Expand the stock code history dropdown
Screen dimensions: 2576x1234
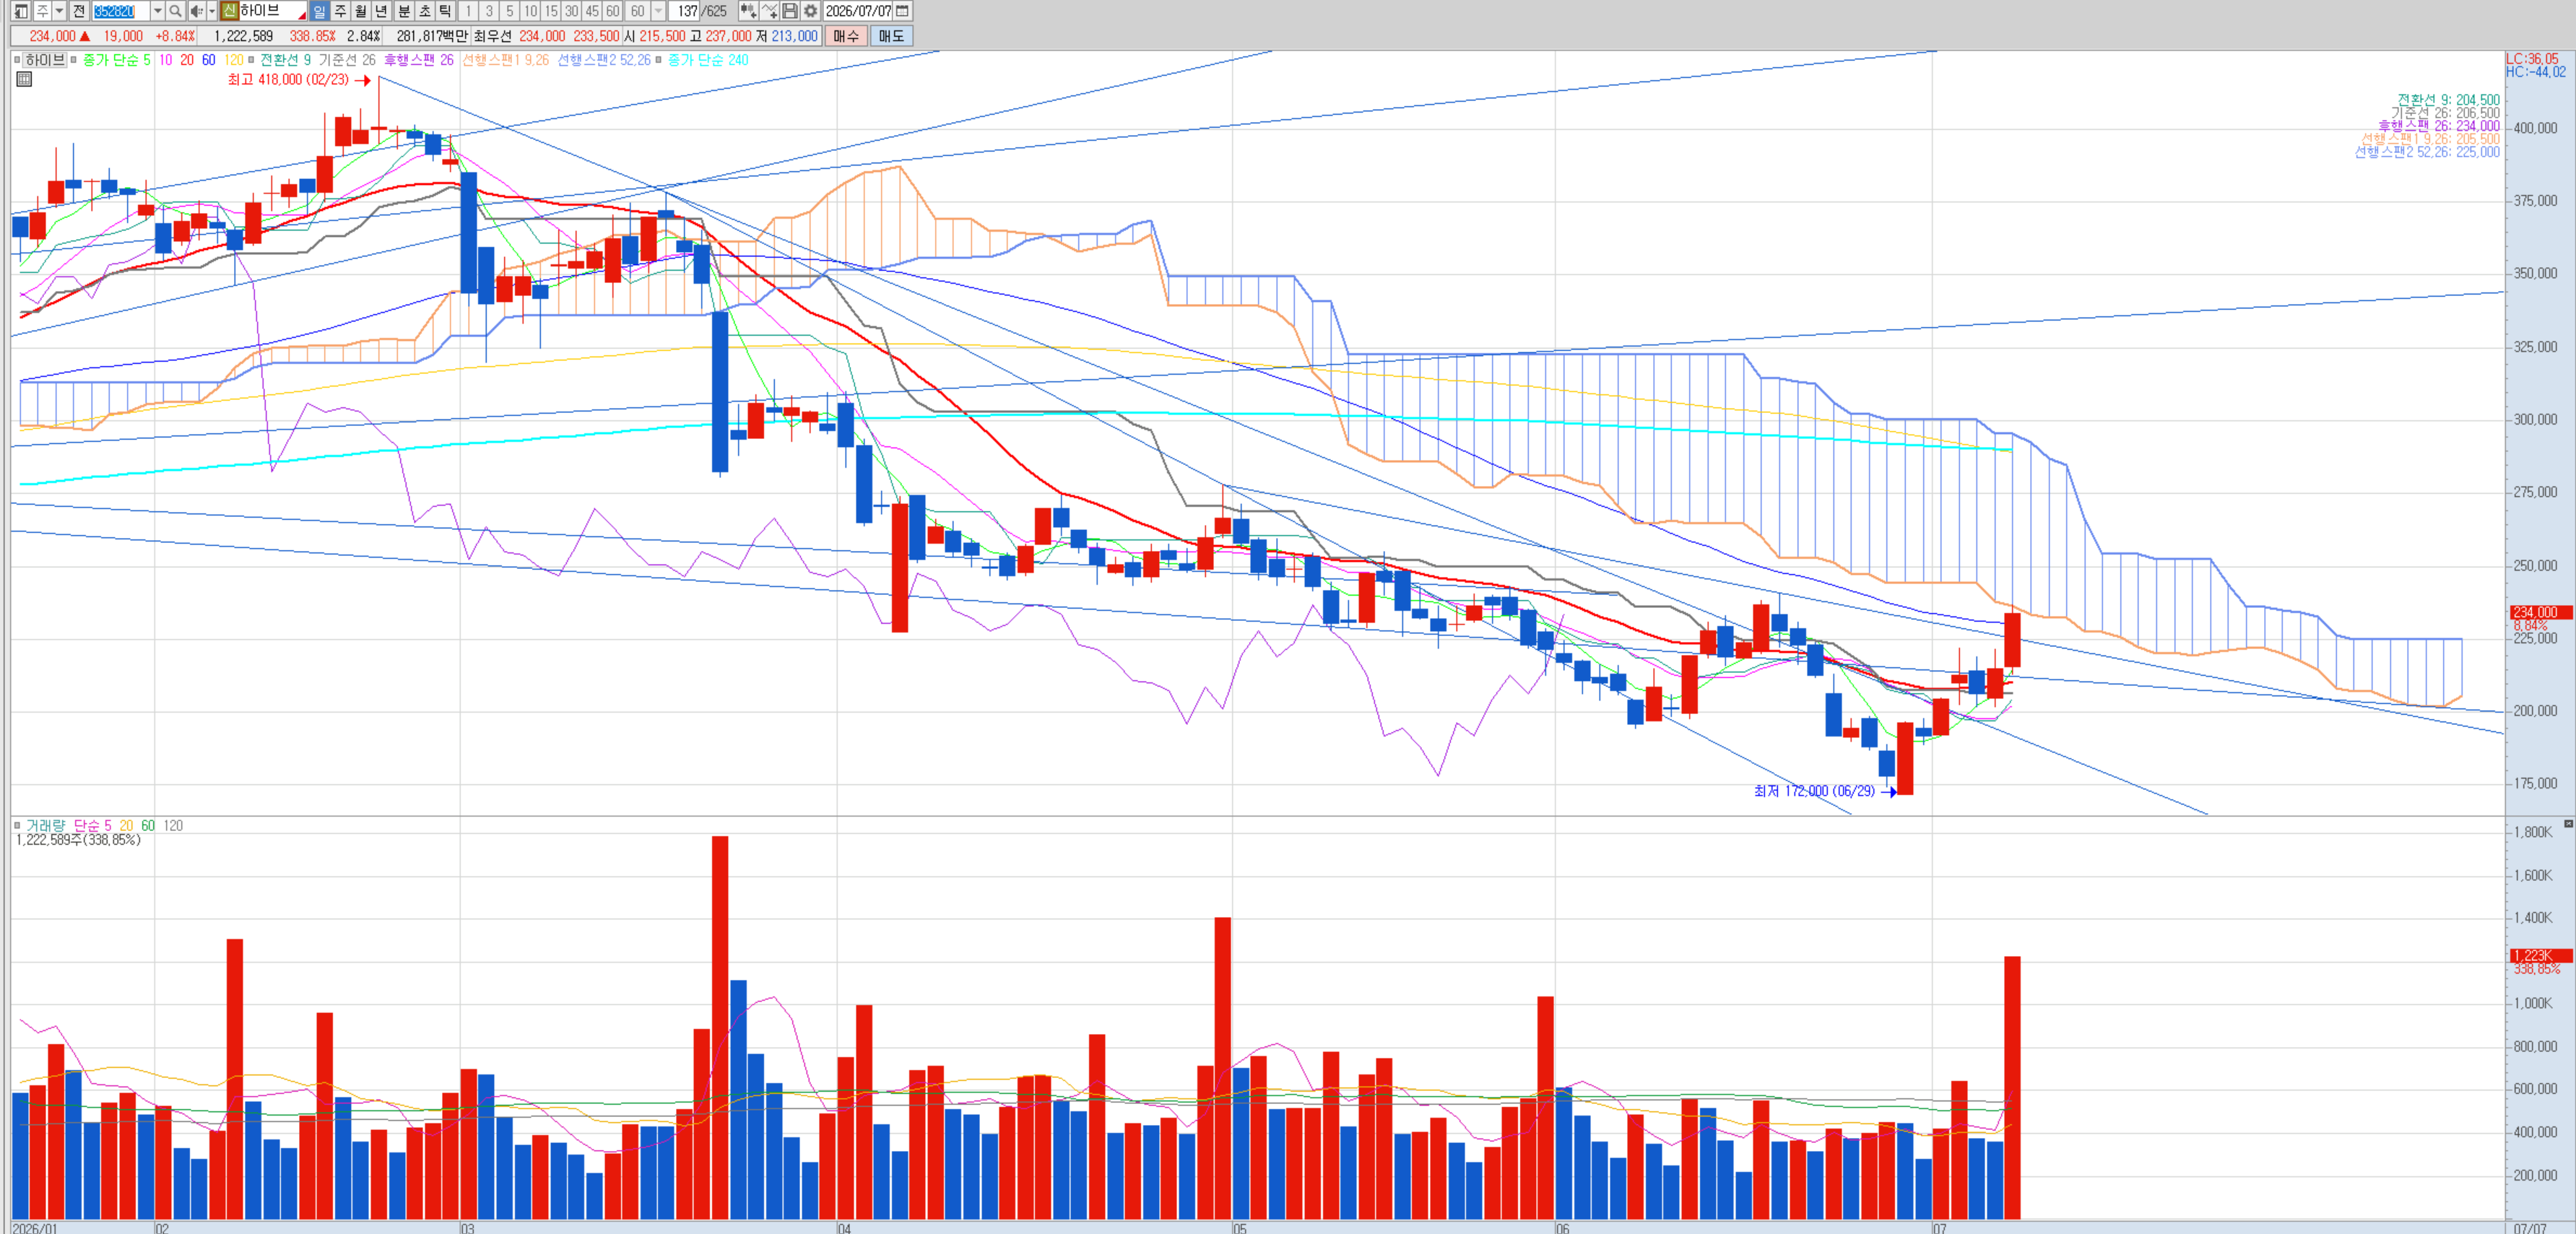point(157,11)
